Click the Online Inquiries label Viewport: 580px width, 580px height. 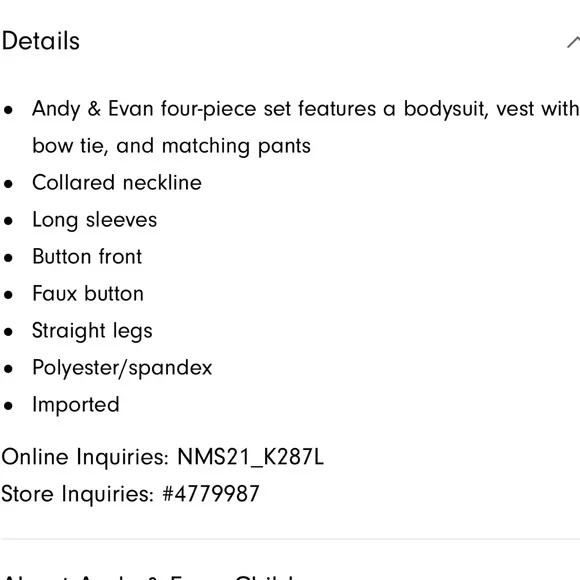[x=85, y=457]
